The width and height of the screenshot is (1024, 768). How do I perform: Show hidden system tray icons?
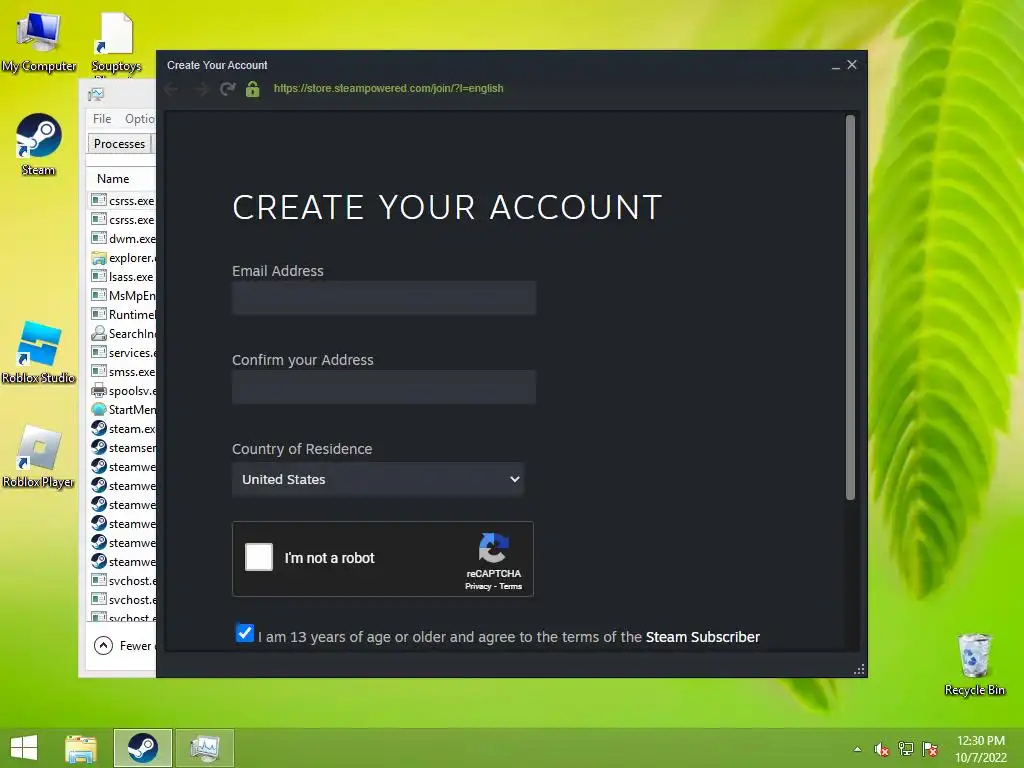(857, 750)
